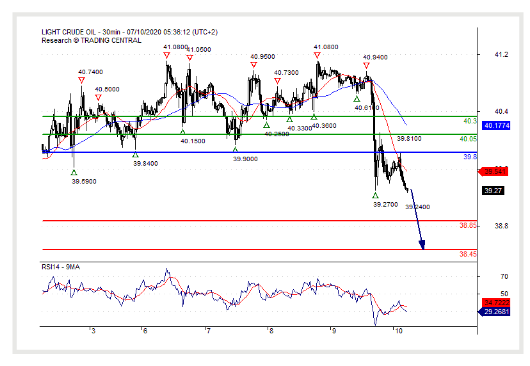Viewport: 530px width, 366px height.
Task: Select the date axis label 10
Action: (399, 331)
